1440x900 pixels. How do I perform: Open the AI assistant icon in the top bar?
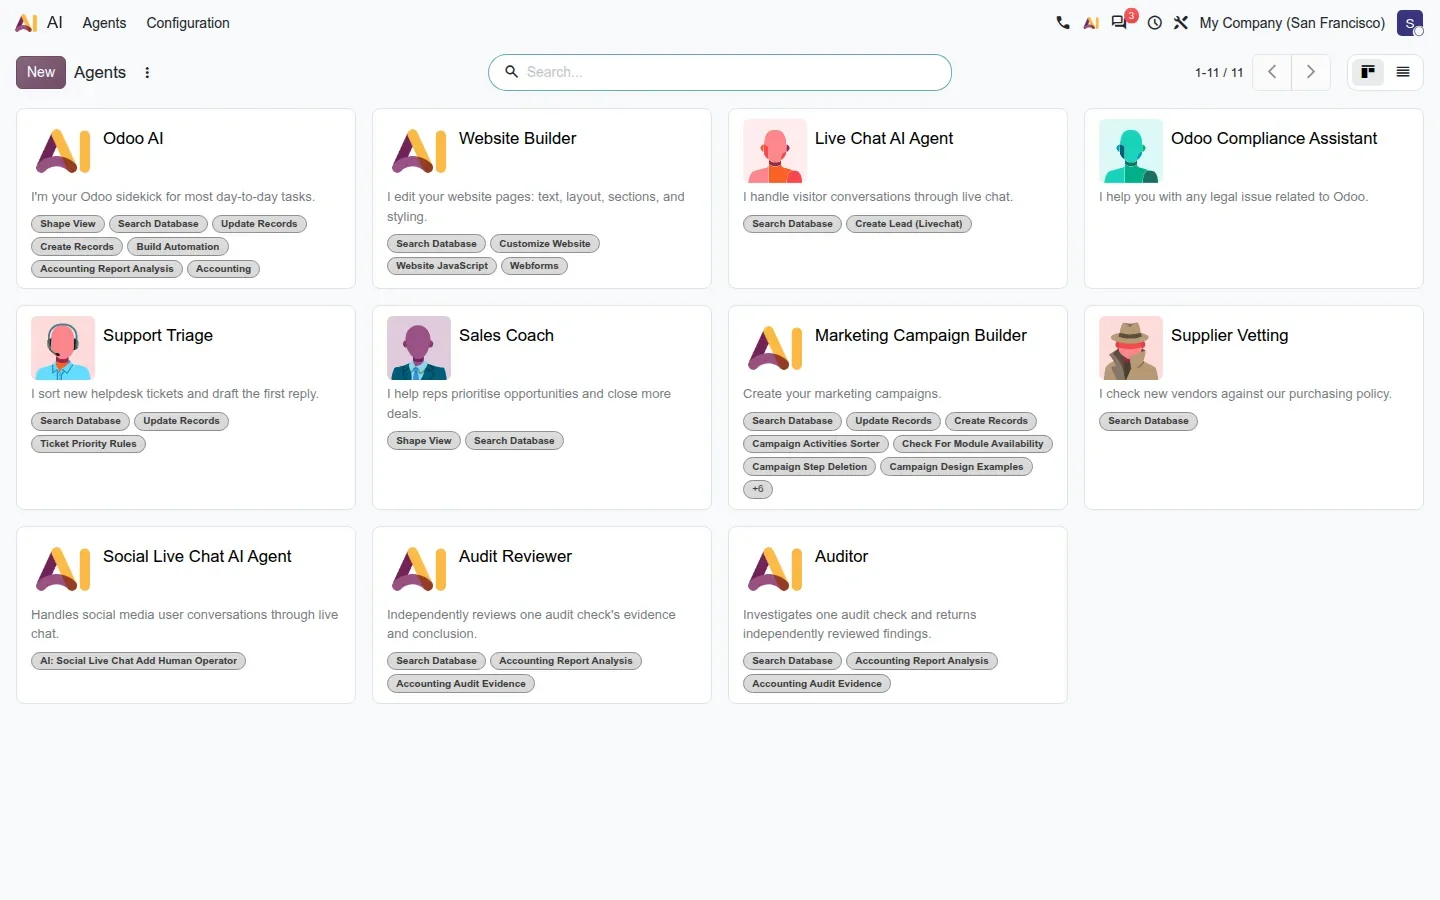[1091, 23]
